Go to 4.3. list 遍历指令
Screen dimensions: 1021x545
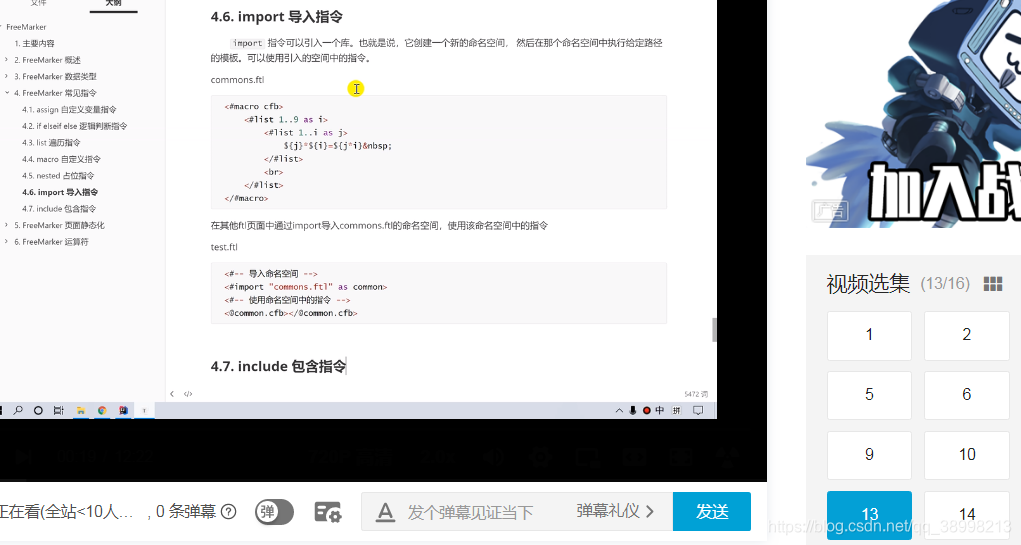51,143
